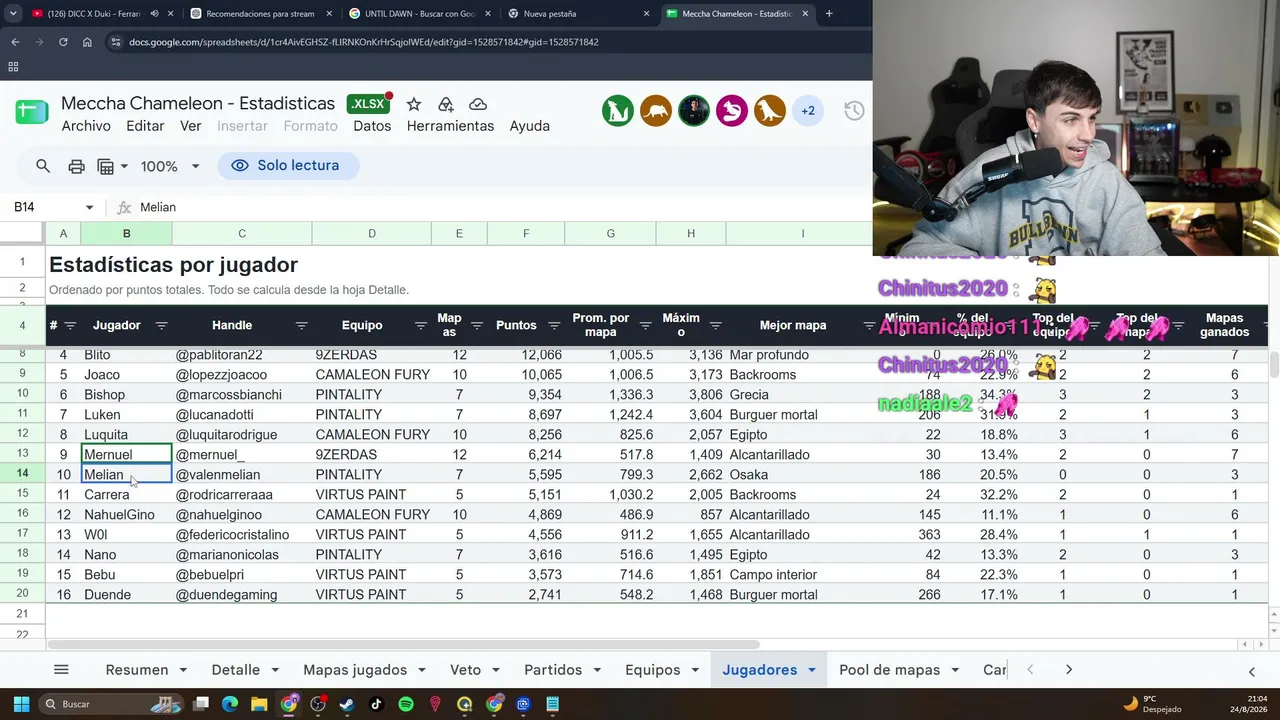Open version history clock icon

click(x=854, y=111)
